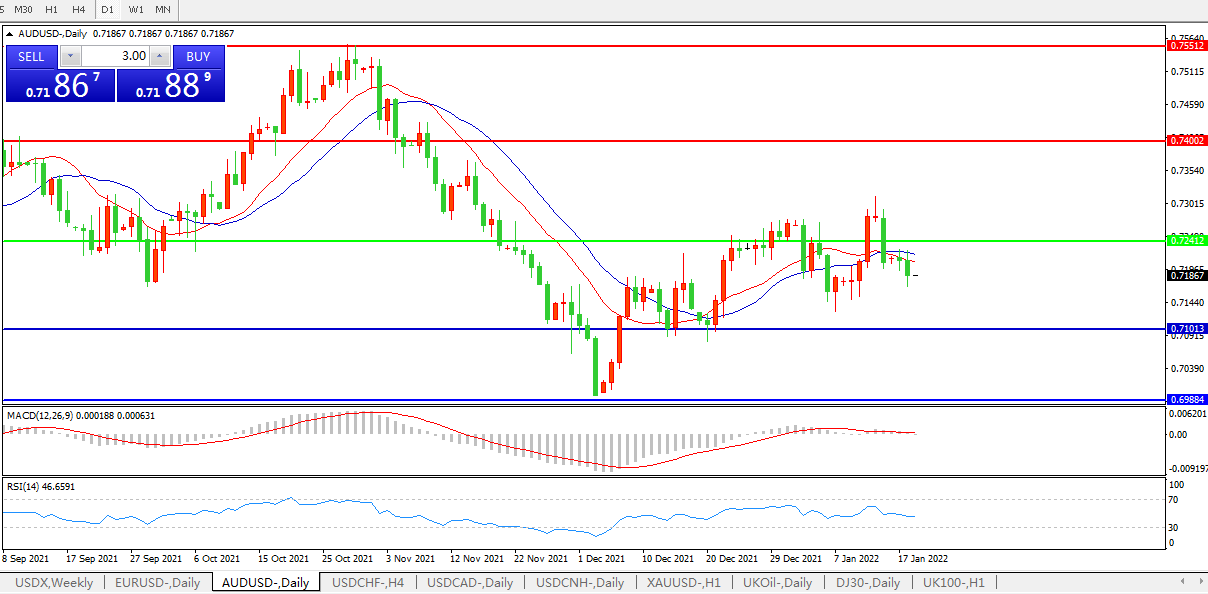Image resolution: width=1208 pixels, height=594 pixels.
Task: Click the lot volume increase arrow
Action: (x=159, y=56)
